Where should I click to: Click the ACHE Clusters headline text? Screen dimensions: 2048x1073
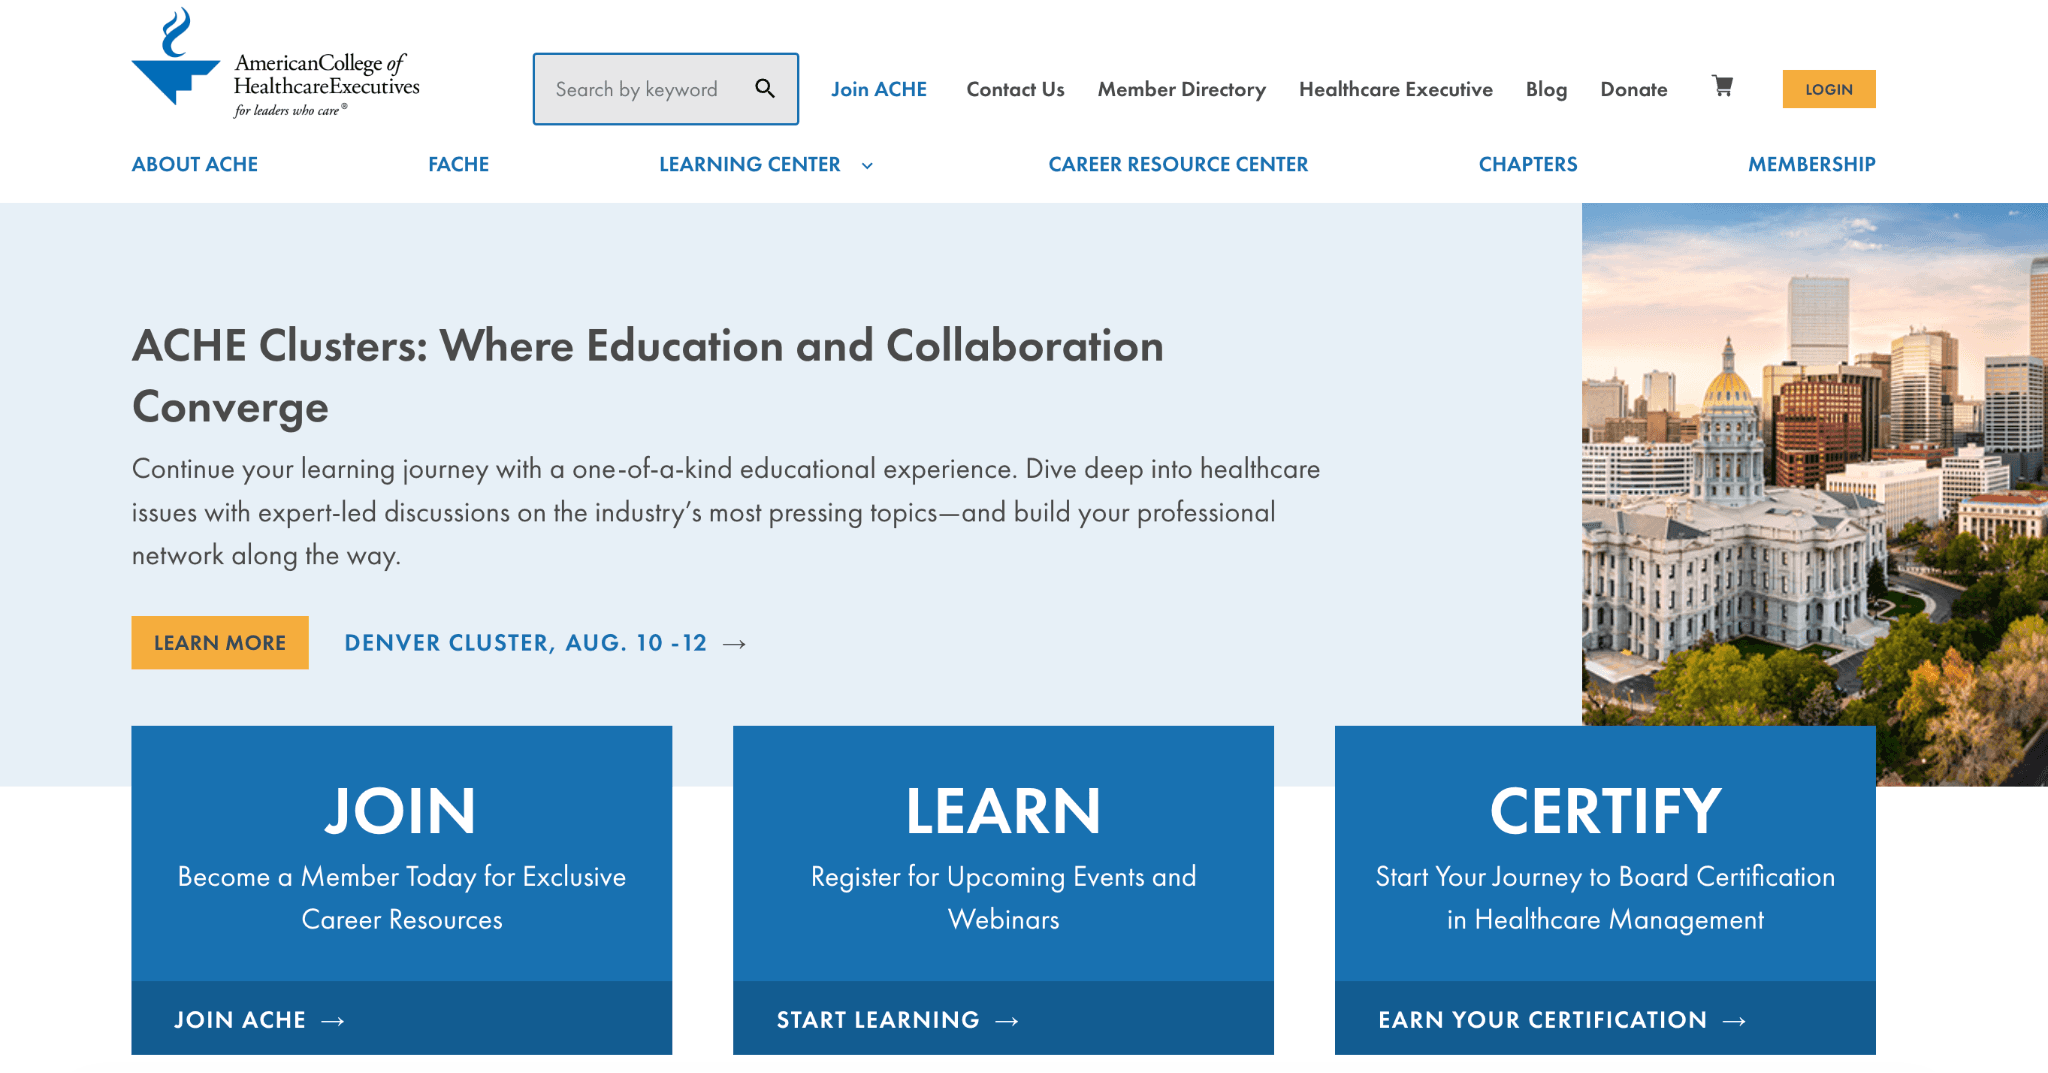(648, 376)
